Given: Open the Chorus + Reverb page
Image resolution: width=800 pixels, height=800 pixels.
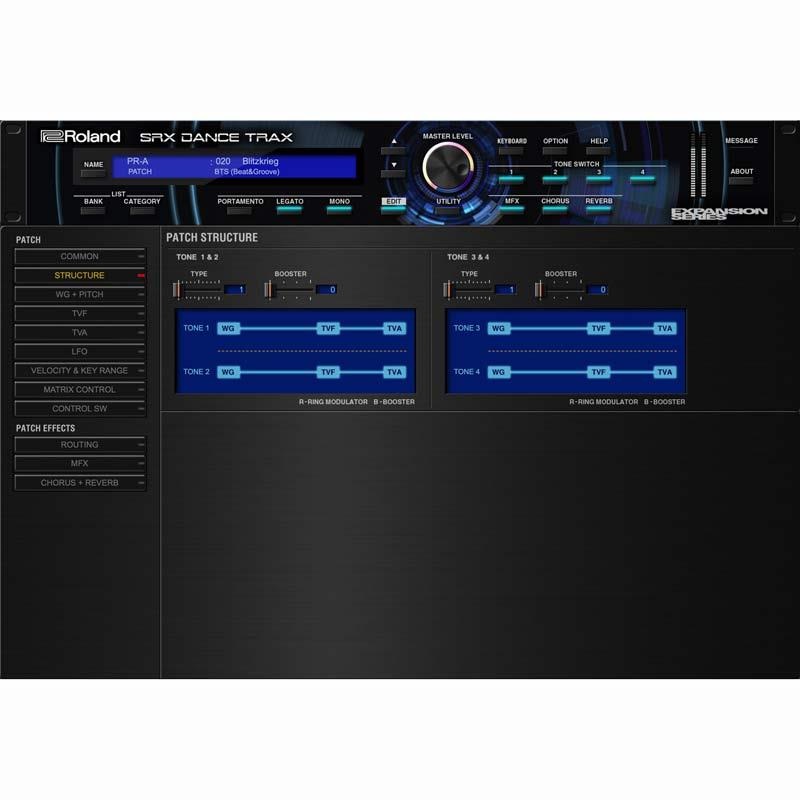Looking at the screenshot, I should [80, 483].
